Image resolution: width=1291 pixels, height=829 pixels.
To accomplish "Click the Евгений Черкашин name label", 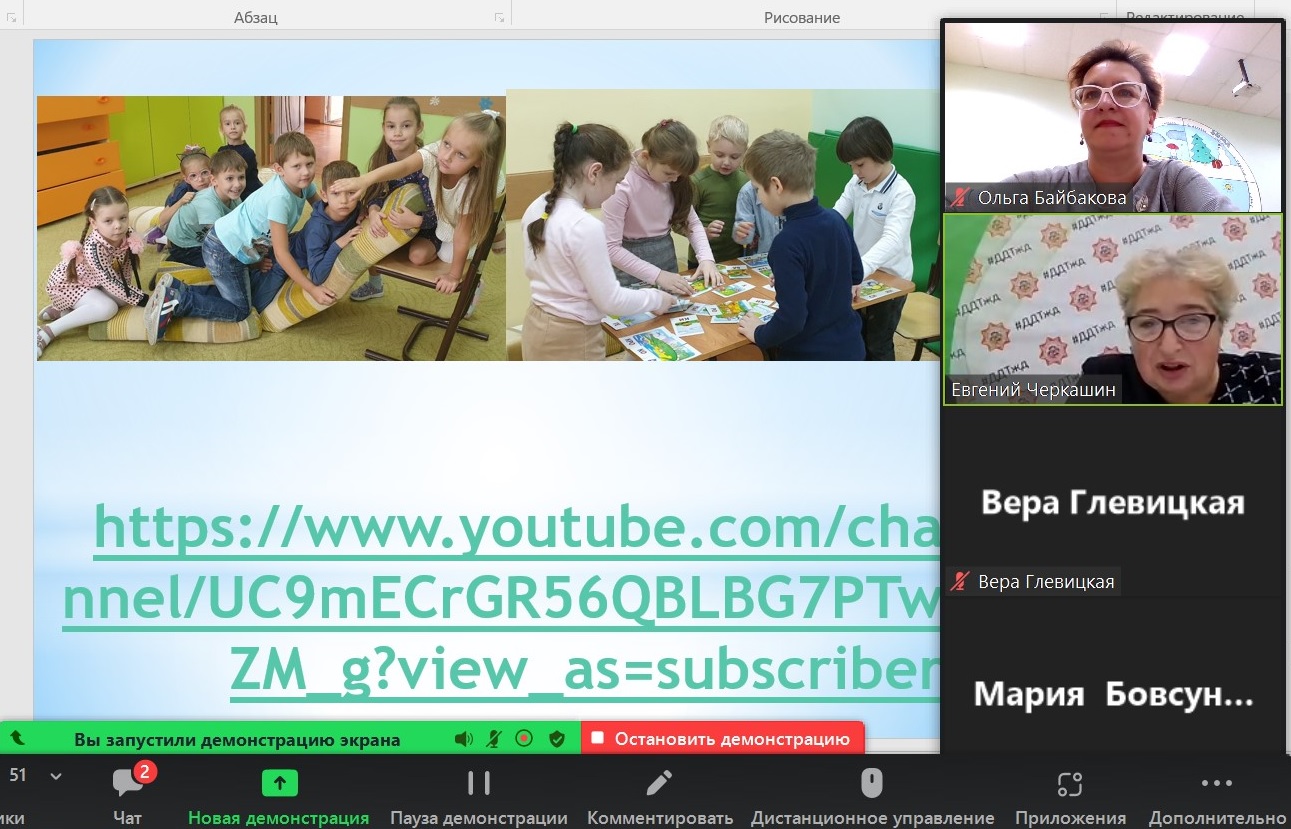I will [x=1034, y=390].
